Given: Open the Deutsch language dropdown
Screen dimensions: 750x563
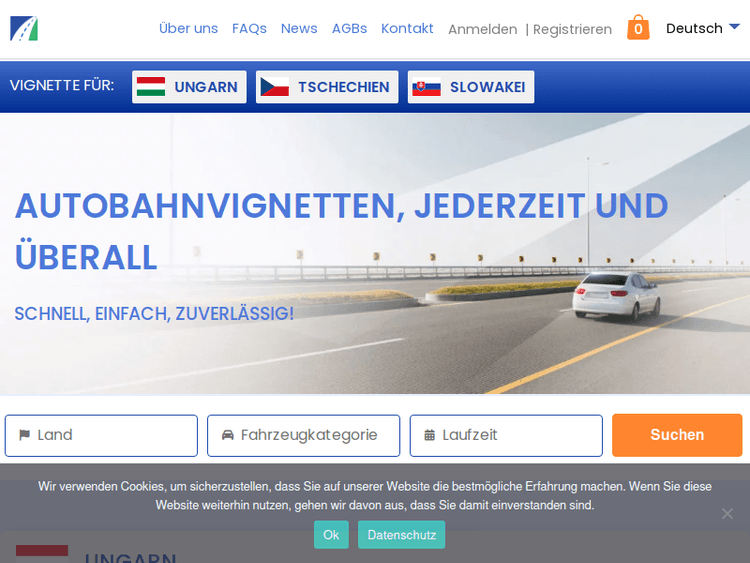Looking at the screenshot, I should click(703, 28).
